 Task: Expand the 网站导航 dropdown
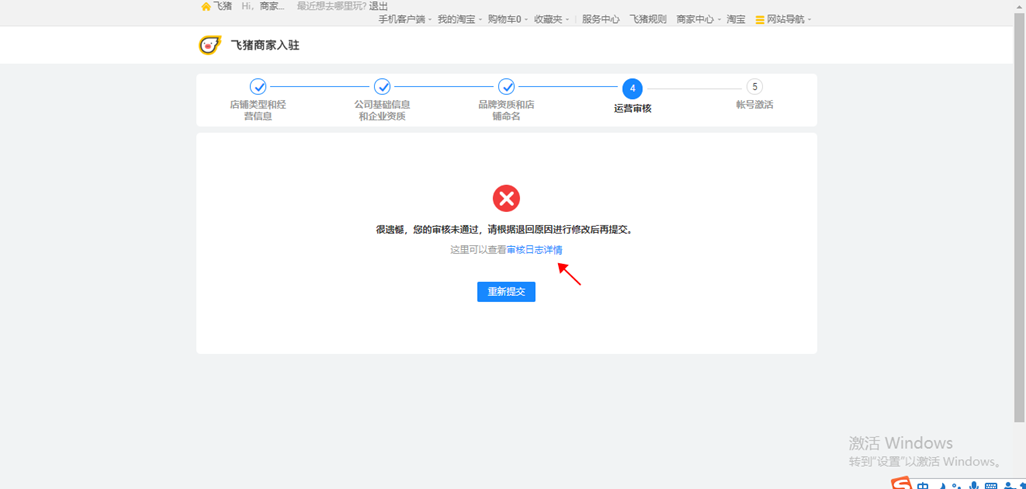tap(788, 20)
